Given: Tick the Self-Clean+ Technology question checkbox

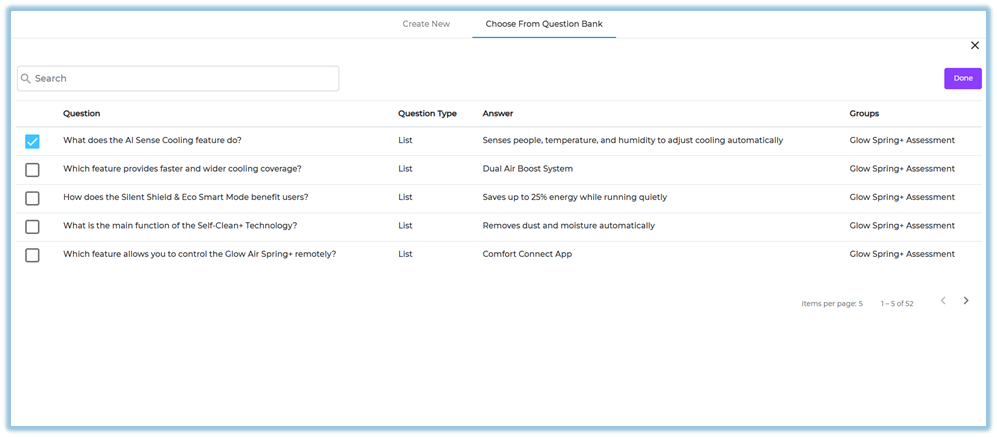Looking at the screenshot, I should pyautogui.click(x=32, y=227).
